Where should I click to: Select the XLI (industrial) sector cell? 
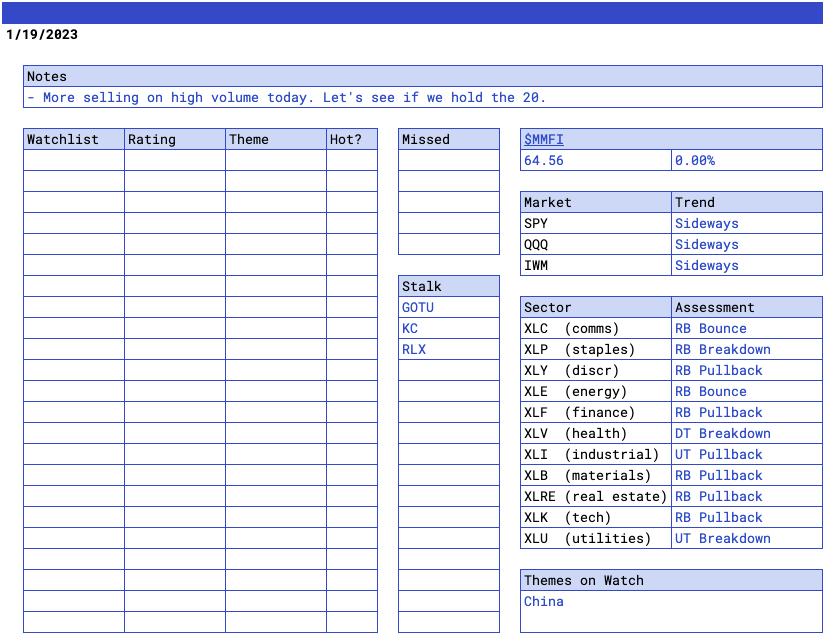(x=596, y=454)
